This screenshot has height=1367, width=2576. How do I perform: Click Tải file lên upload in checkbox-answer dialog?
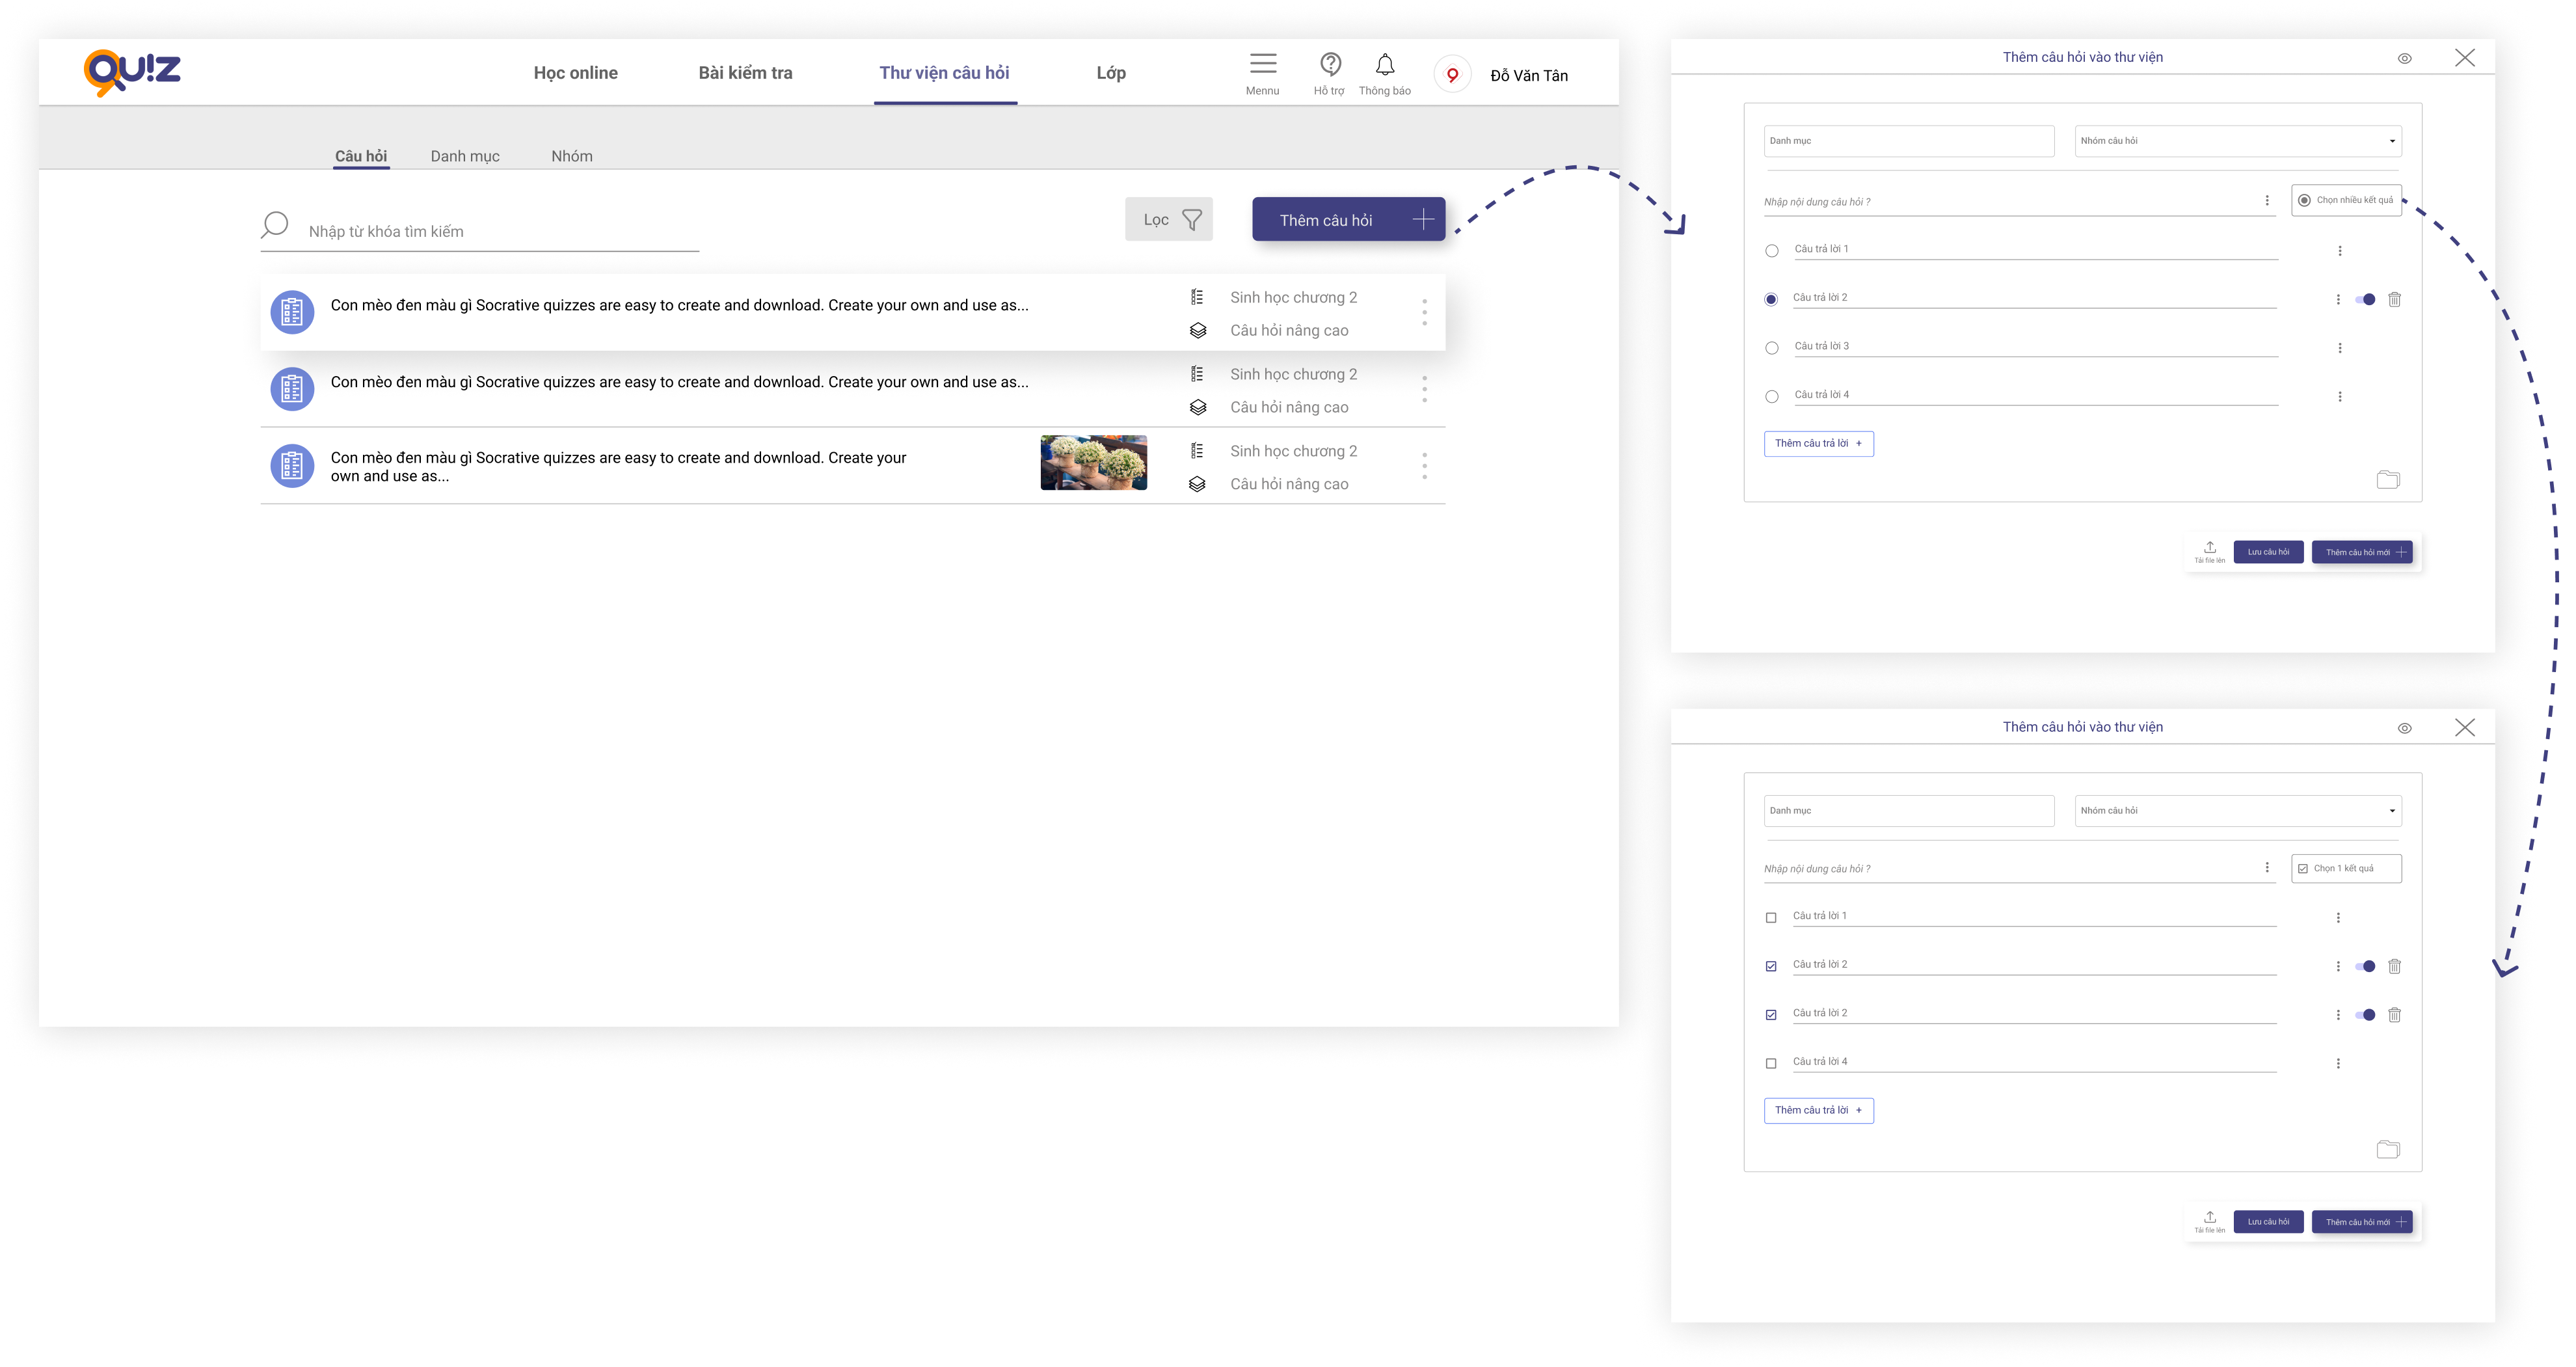(2209, 1222)
